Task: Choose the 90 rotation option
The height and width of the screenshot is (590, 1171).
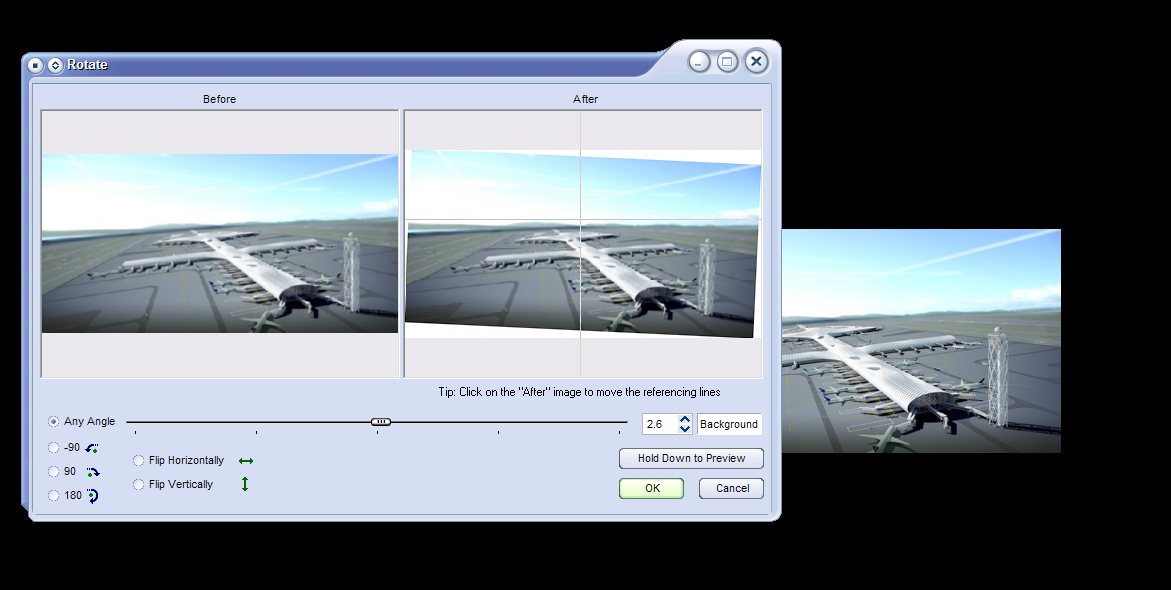Action: click(x=53, y=471)
